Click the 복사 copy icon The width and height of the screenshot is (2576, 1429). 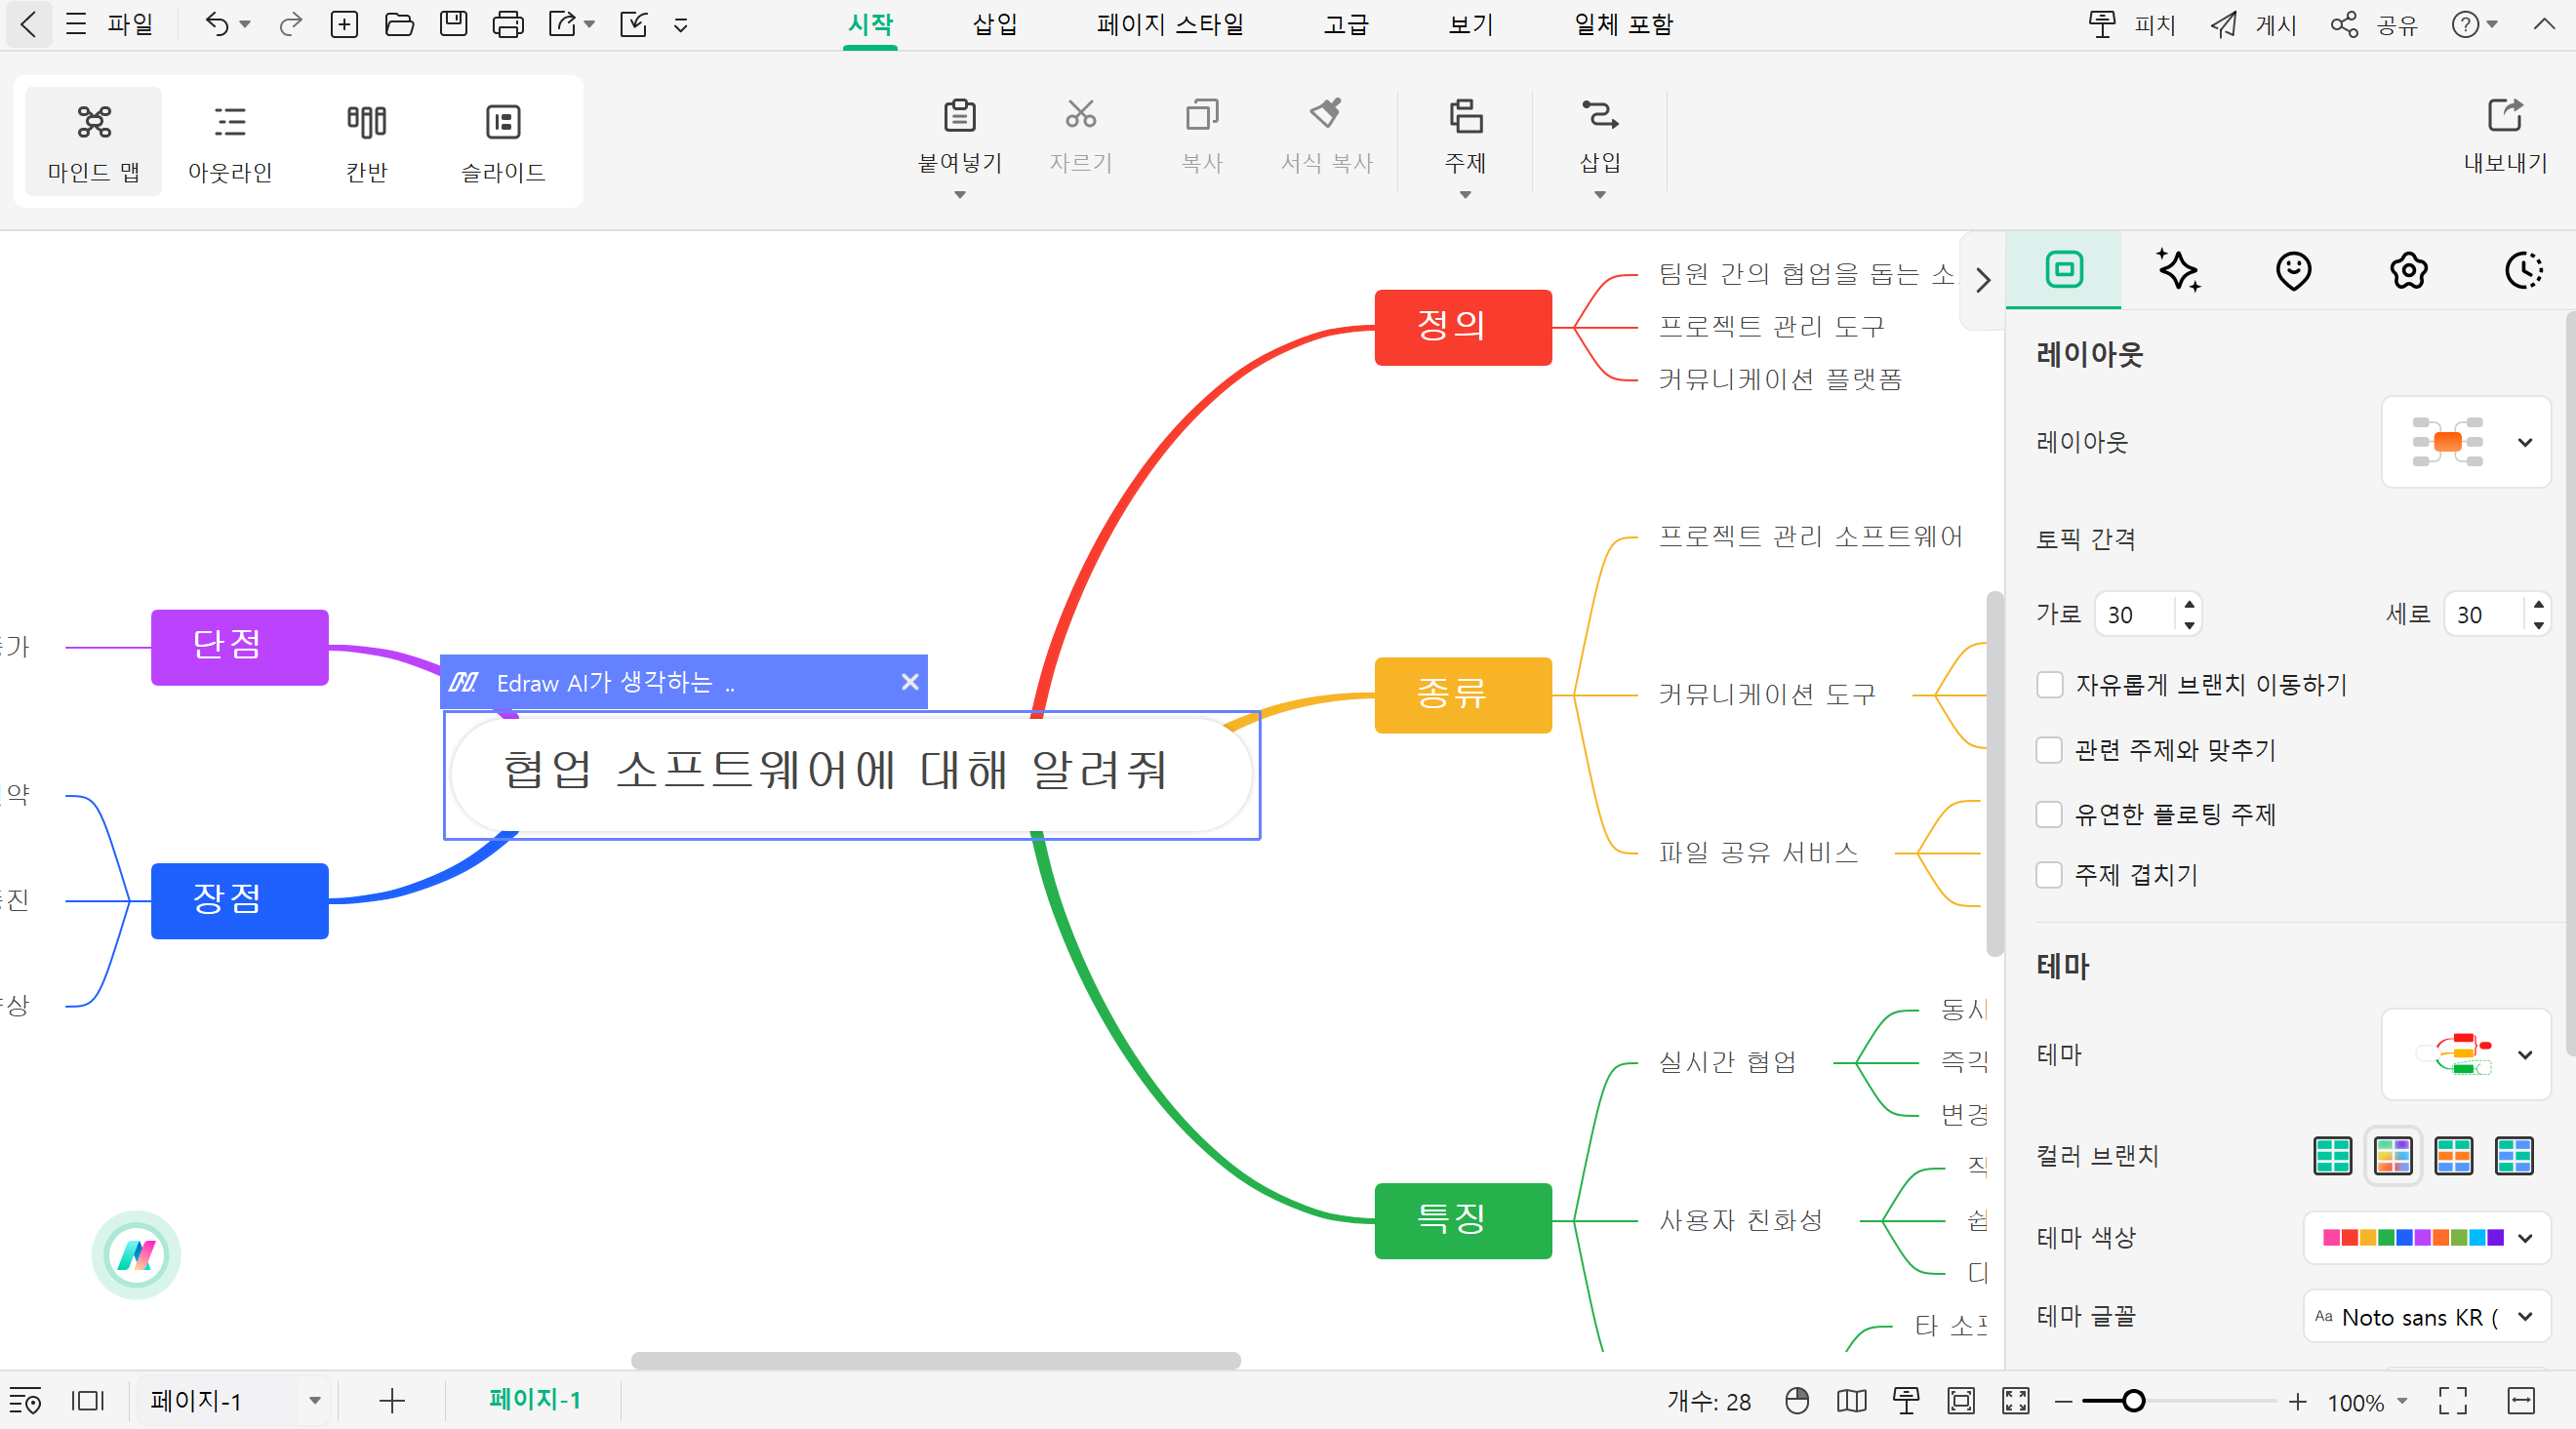[x=1202, y=114]
